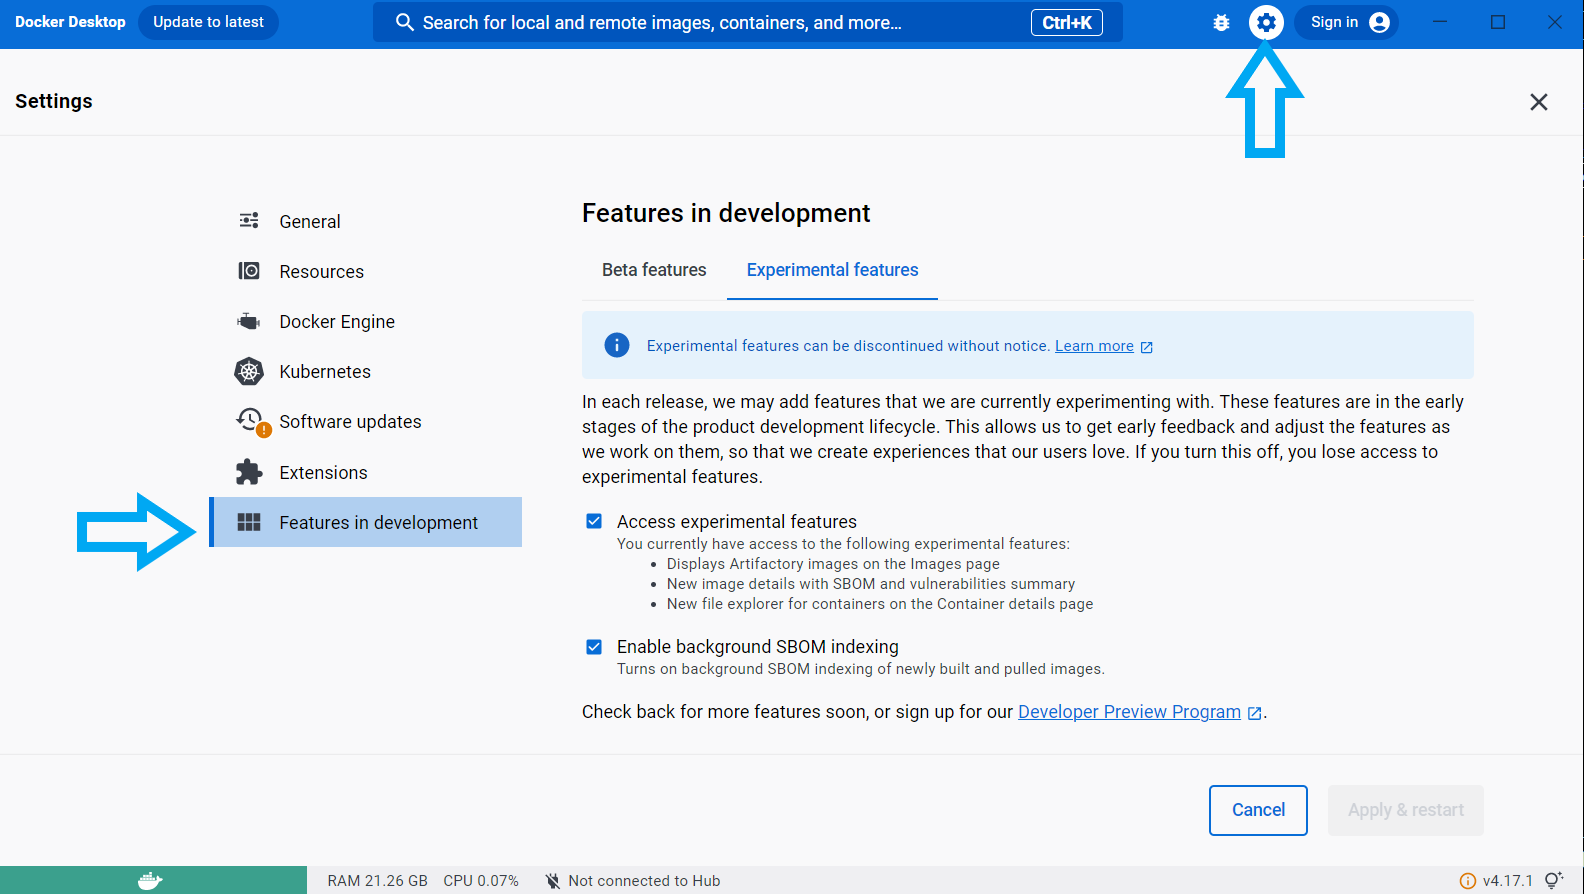This screenshot has height=894, width=1584.
Task: Minimize the Docker Desktop window
Action: point(1440,22)
